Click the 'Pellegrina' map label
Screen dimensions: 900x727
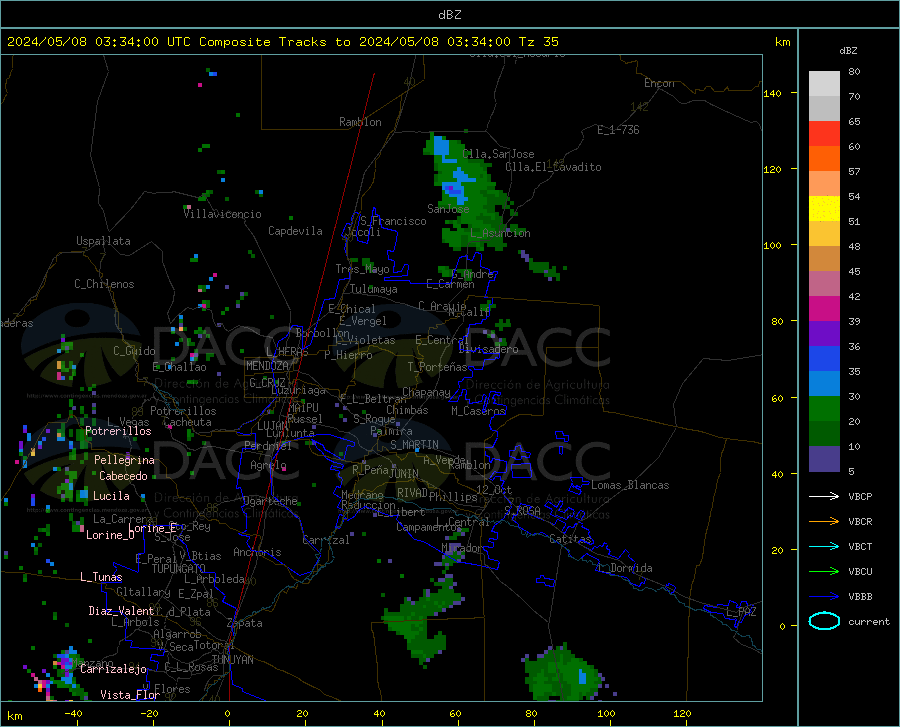pyautogui.click(x=125, y=460)
